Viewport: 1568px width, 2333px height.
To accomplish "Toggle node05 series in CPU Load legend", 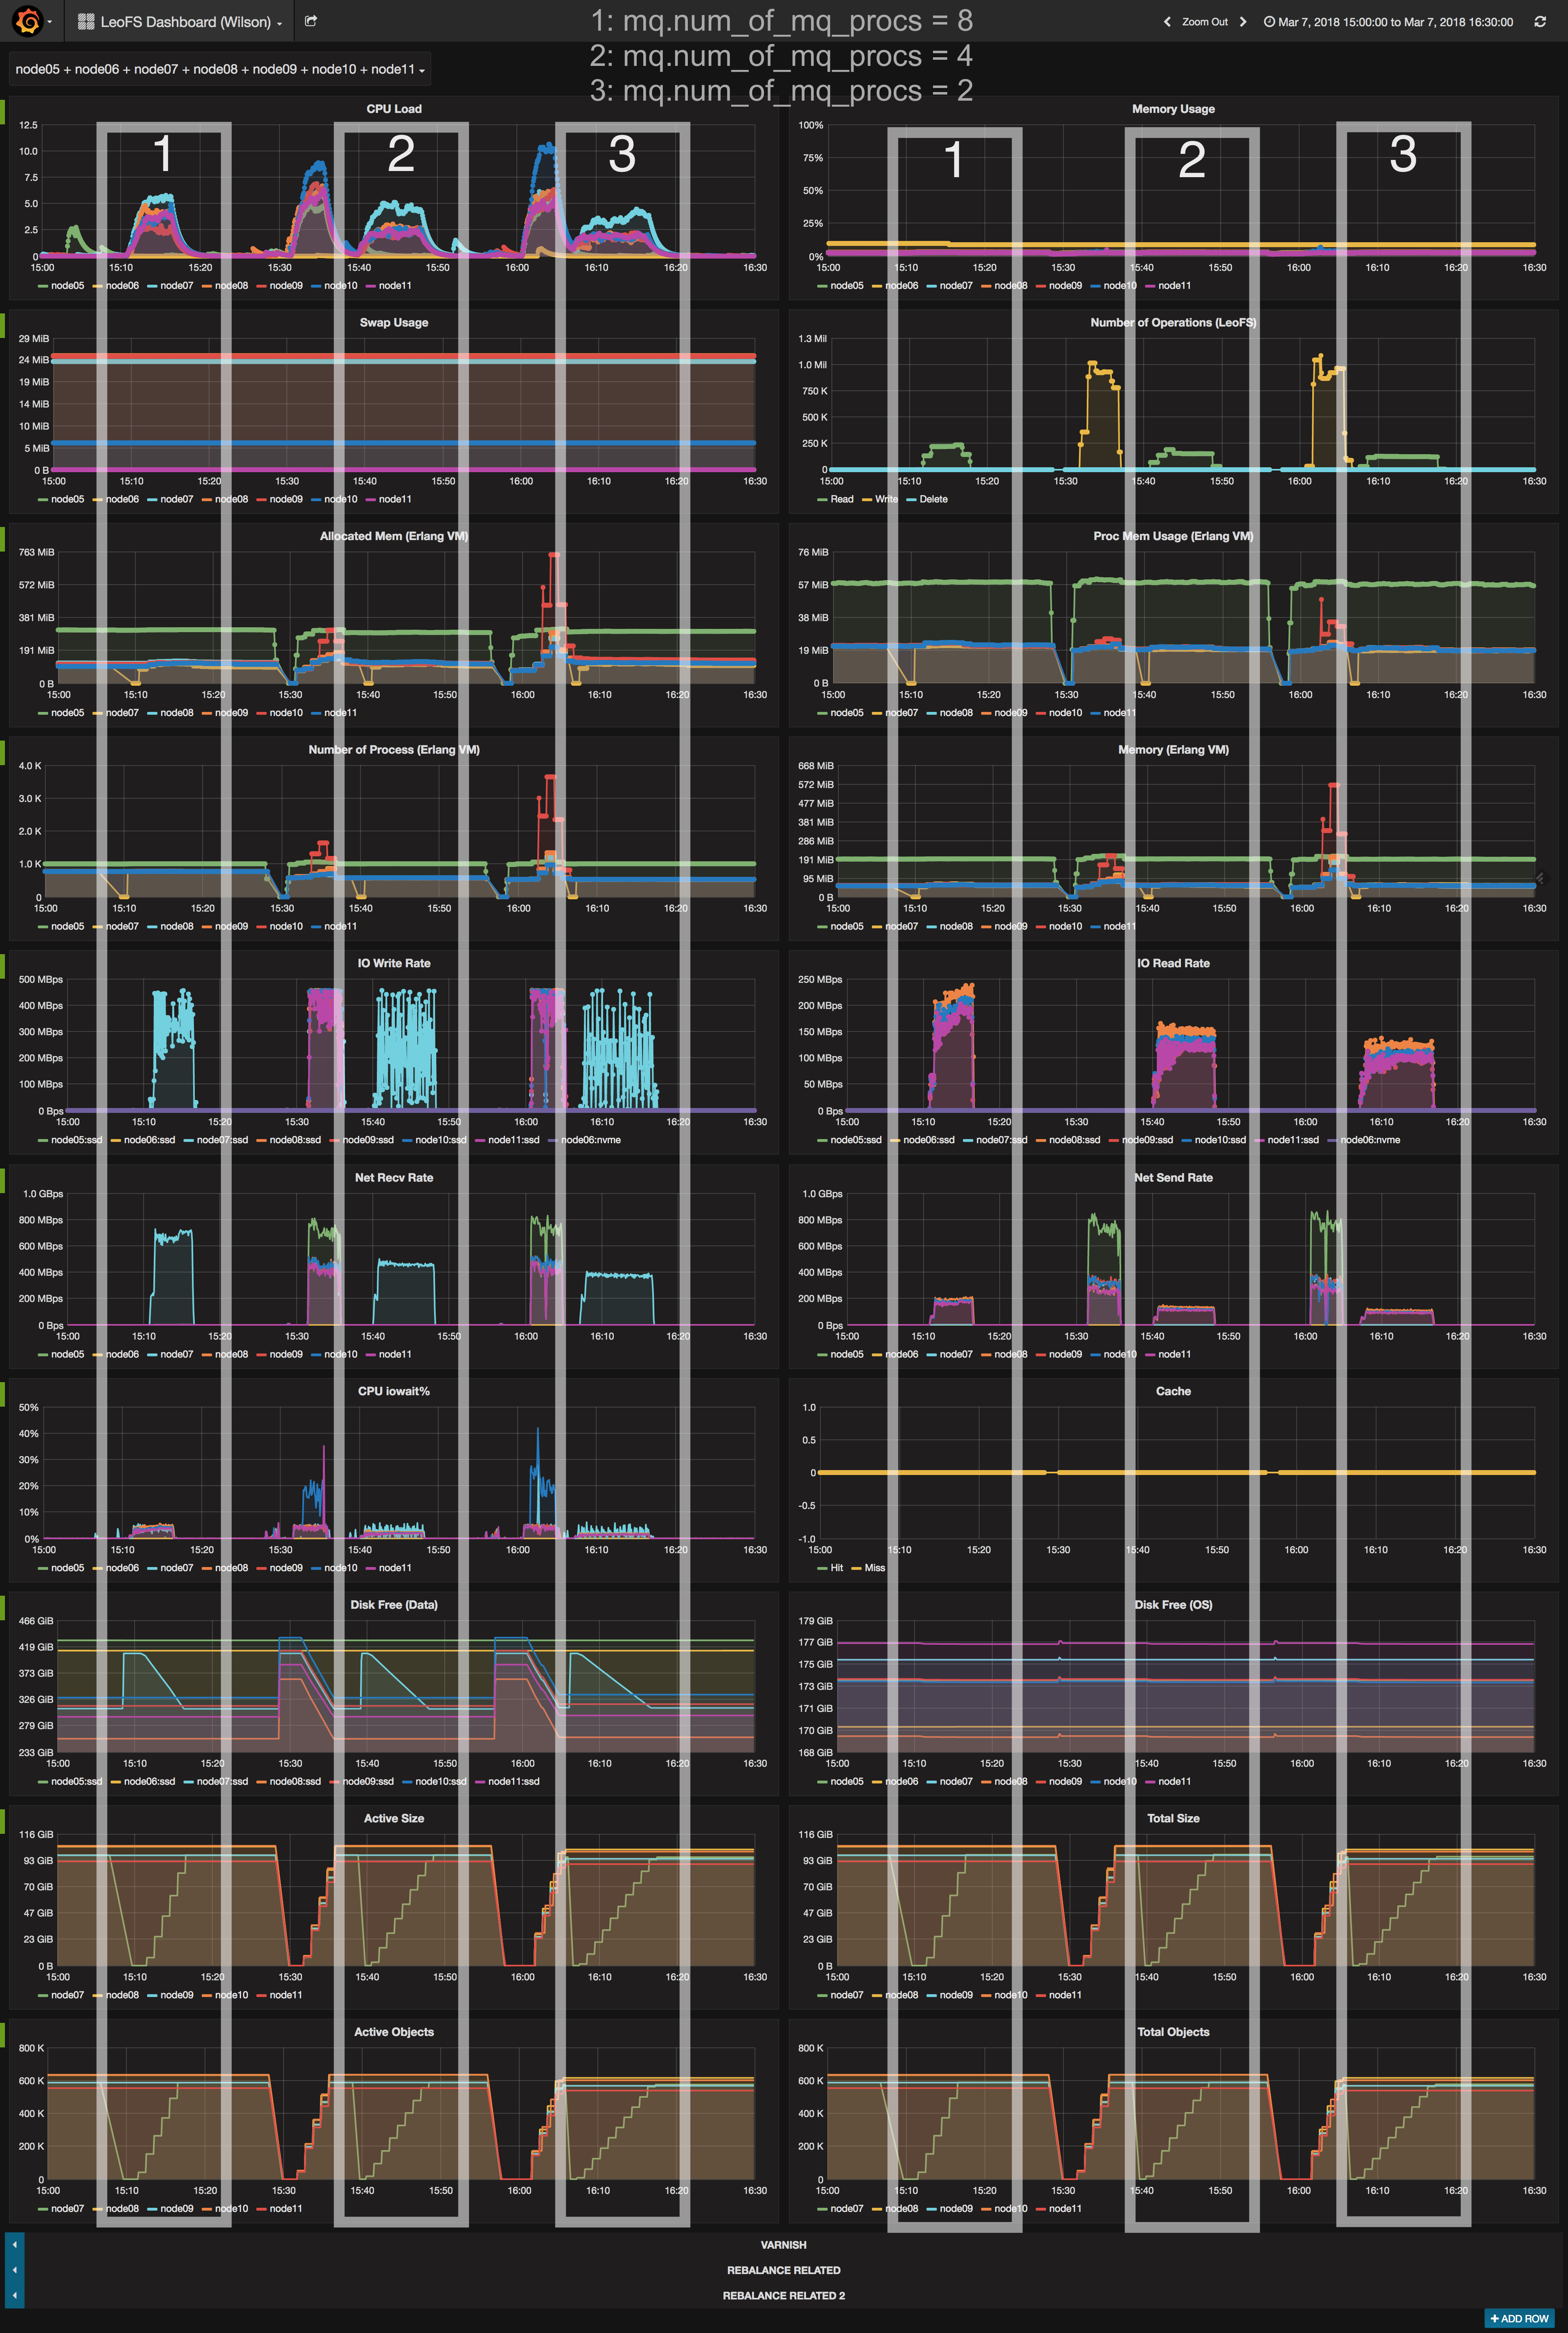I will (67, 286).
